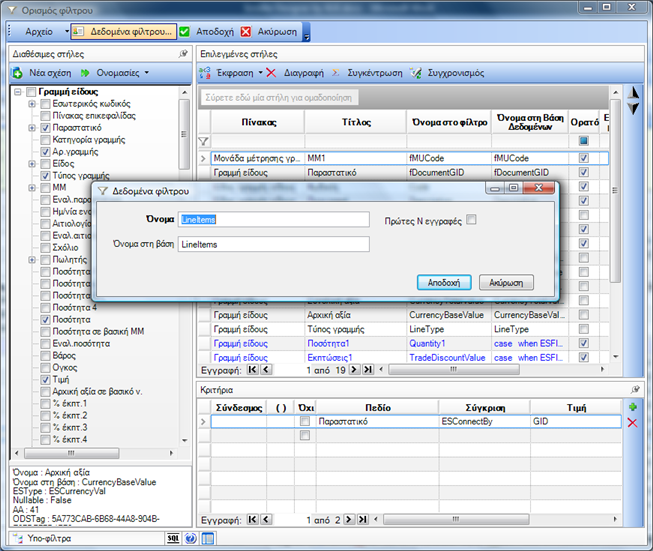The image size is (653, 551).
Task: Sort by the Πίνακας column header
Action: coord(258,122)
